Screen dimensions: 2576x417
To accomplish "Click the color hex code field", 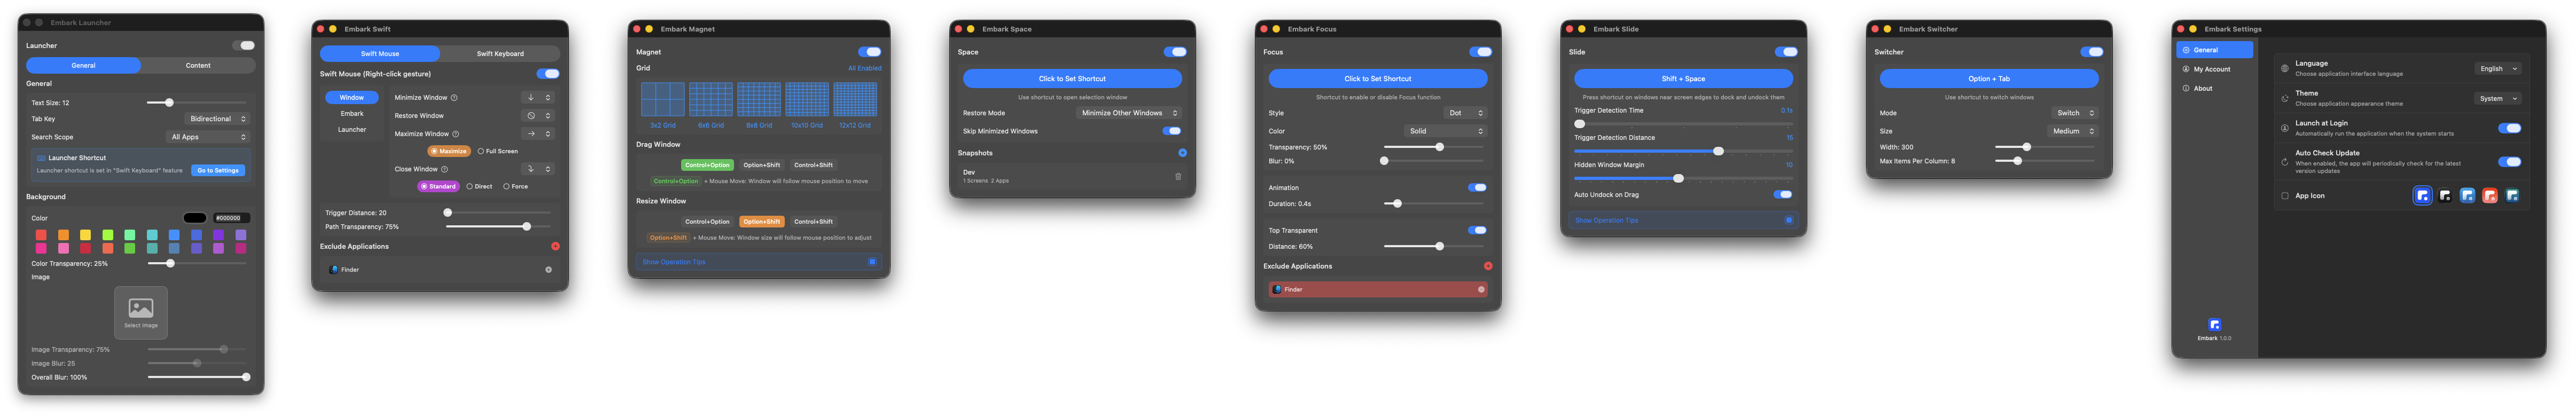I will coord(231,218).
